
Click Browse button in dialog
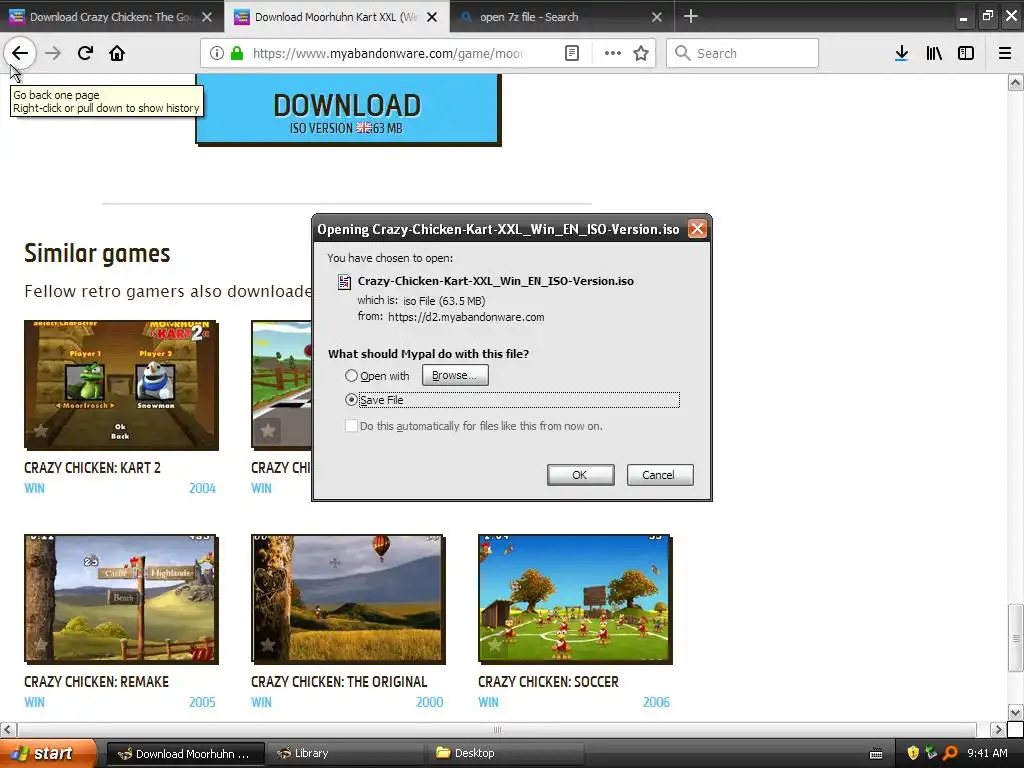tap(455, 375)
